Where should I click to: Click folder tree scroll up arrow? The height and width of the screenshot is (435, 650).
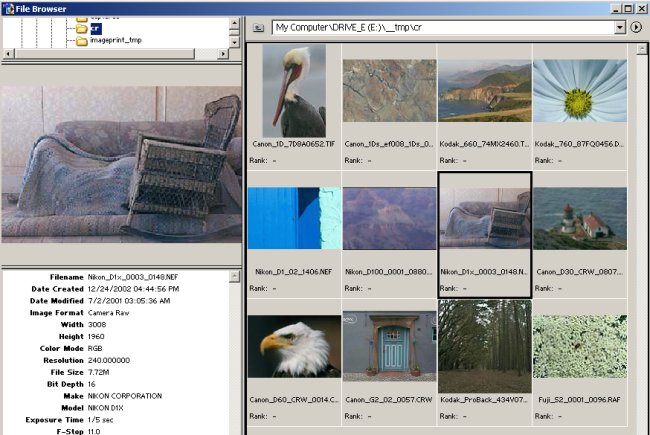235,22
